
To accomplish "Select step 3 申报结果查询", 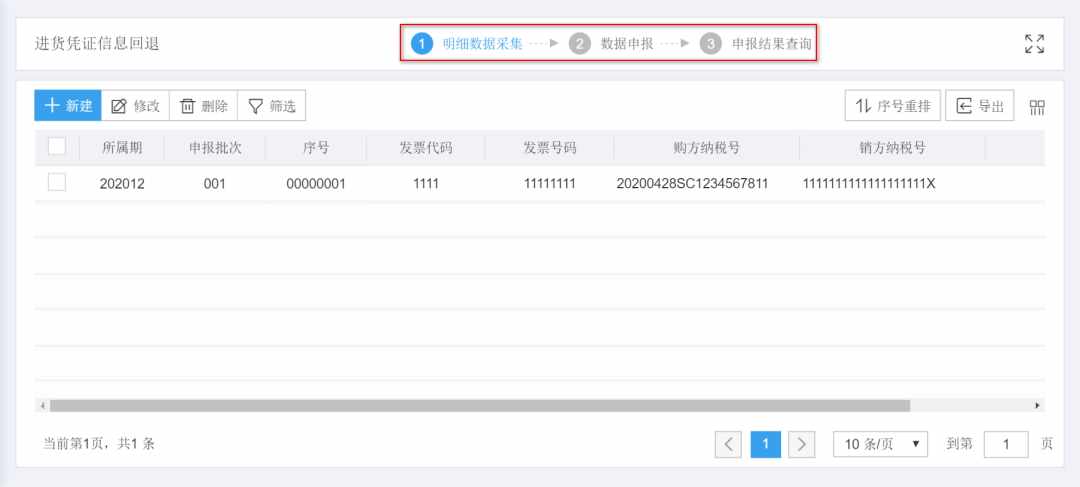I will pos(756,44).
